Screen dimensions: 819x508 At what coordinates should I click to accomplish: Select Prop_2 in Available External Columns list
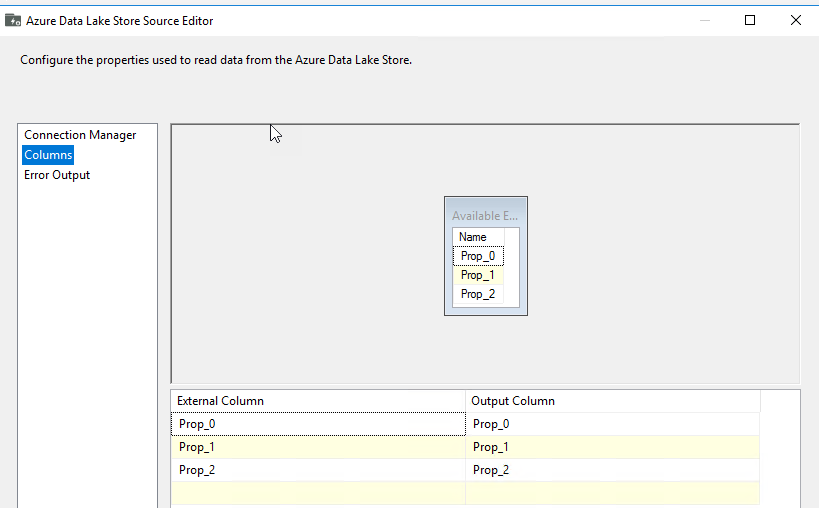click(478, 294)
